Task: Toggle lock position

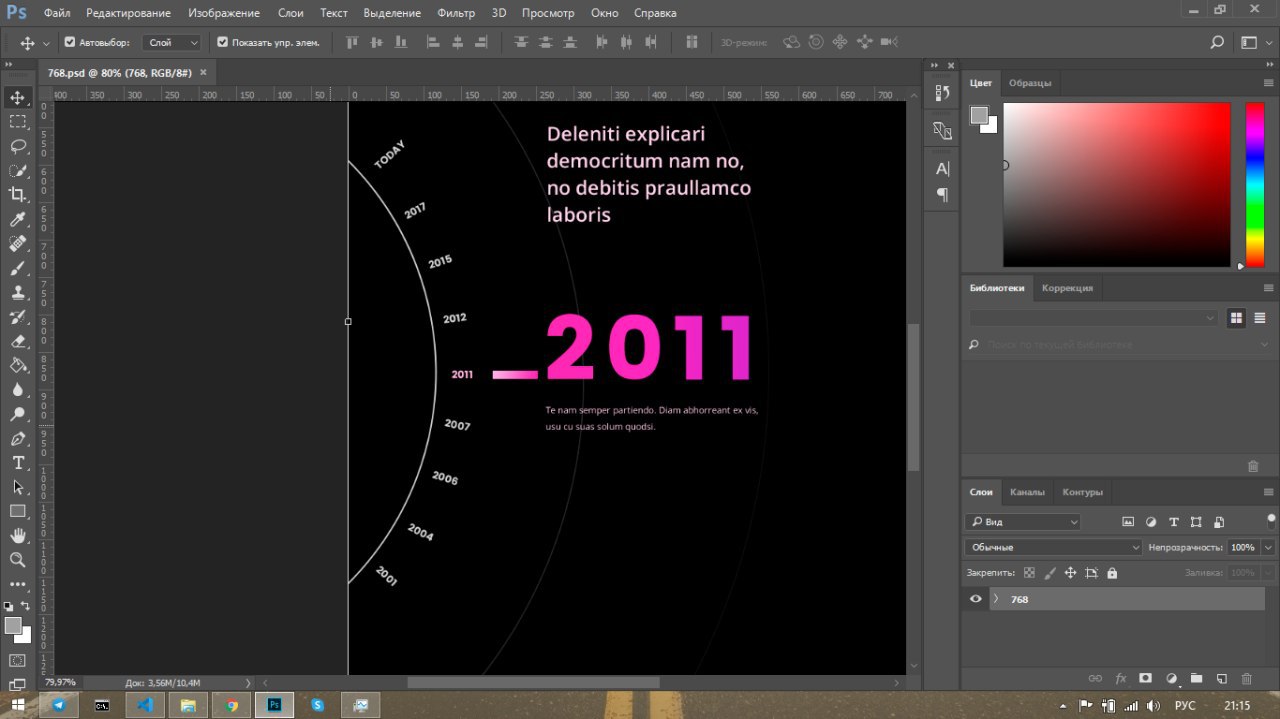Action: (x=1070, y=573)
